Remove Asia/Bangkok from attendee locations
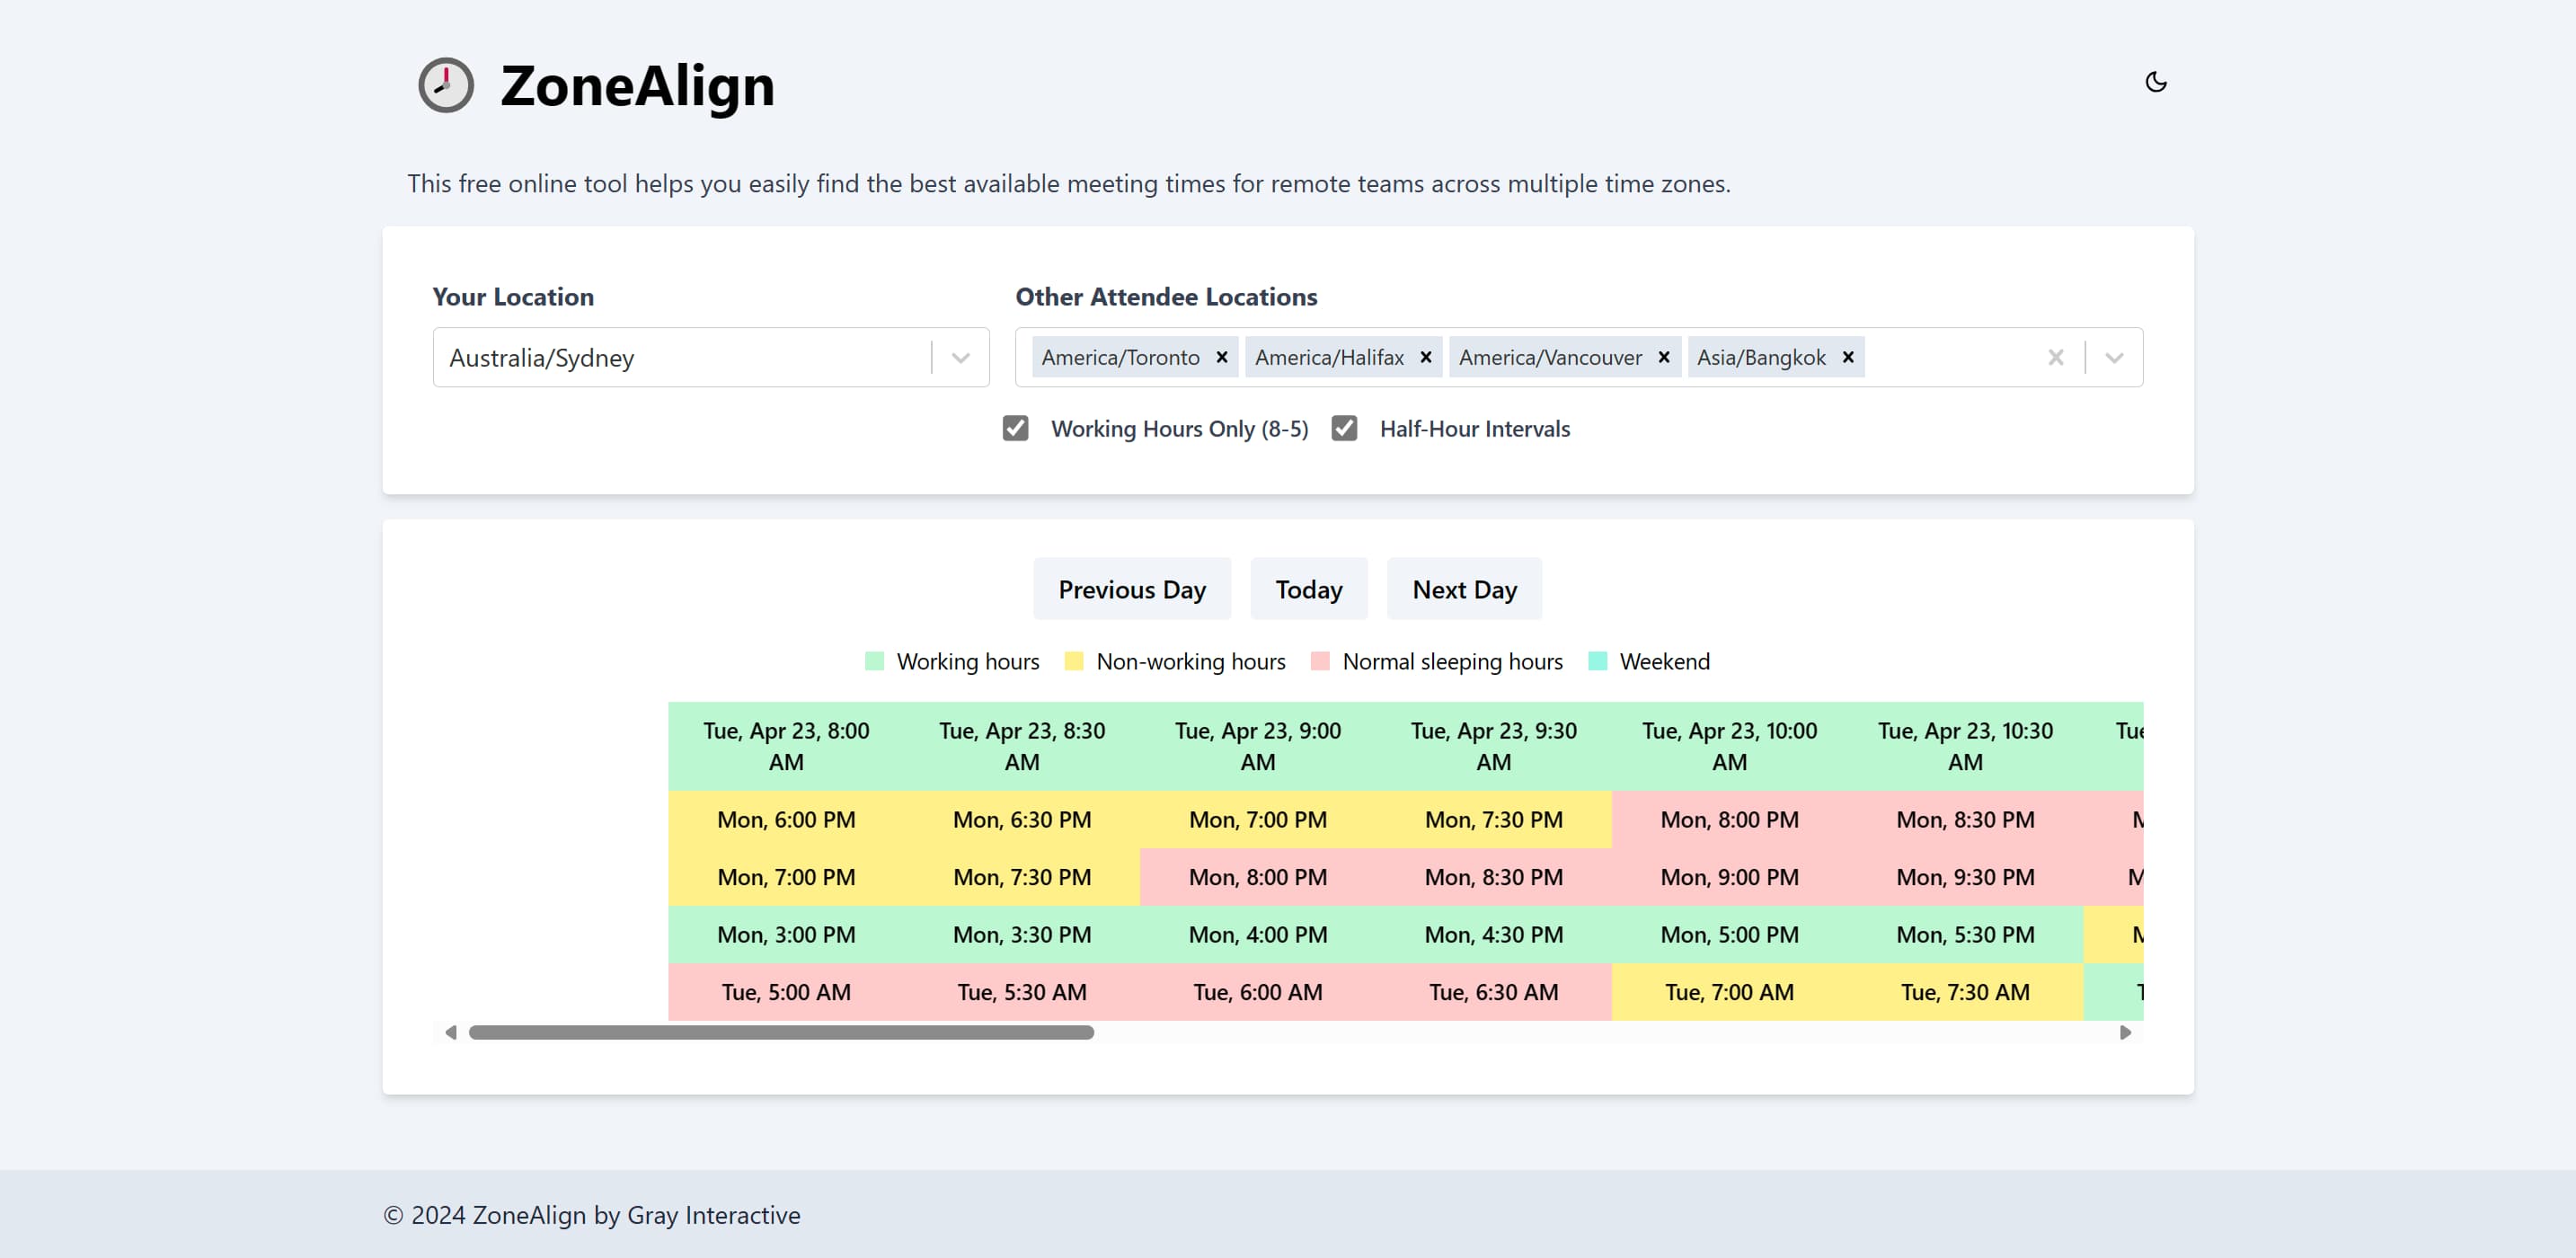 [1850, 357]
